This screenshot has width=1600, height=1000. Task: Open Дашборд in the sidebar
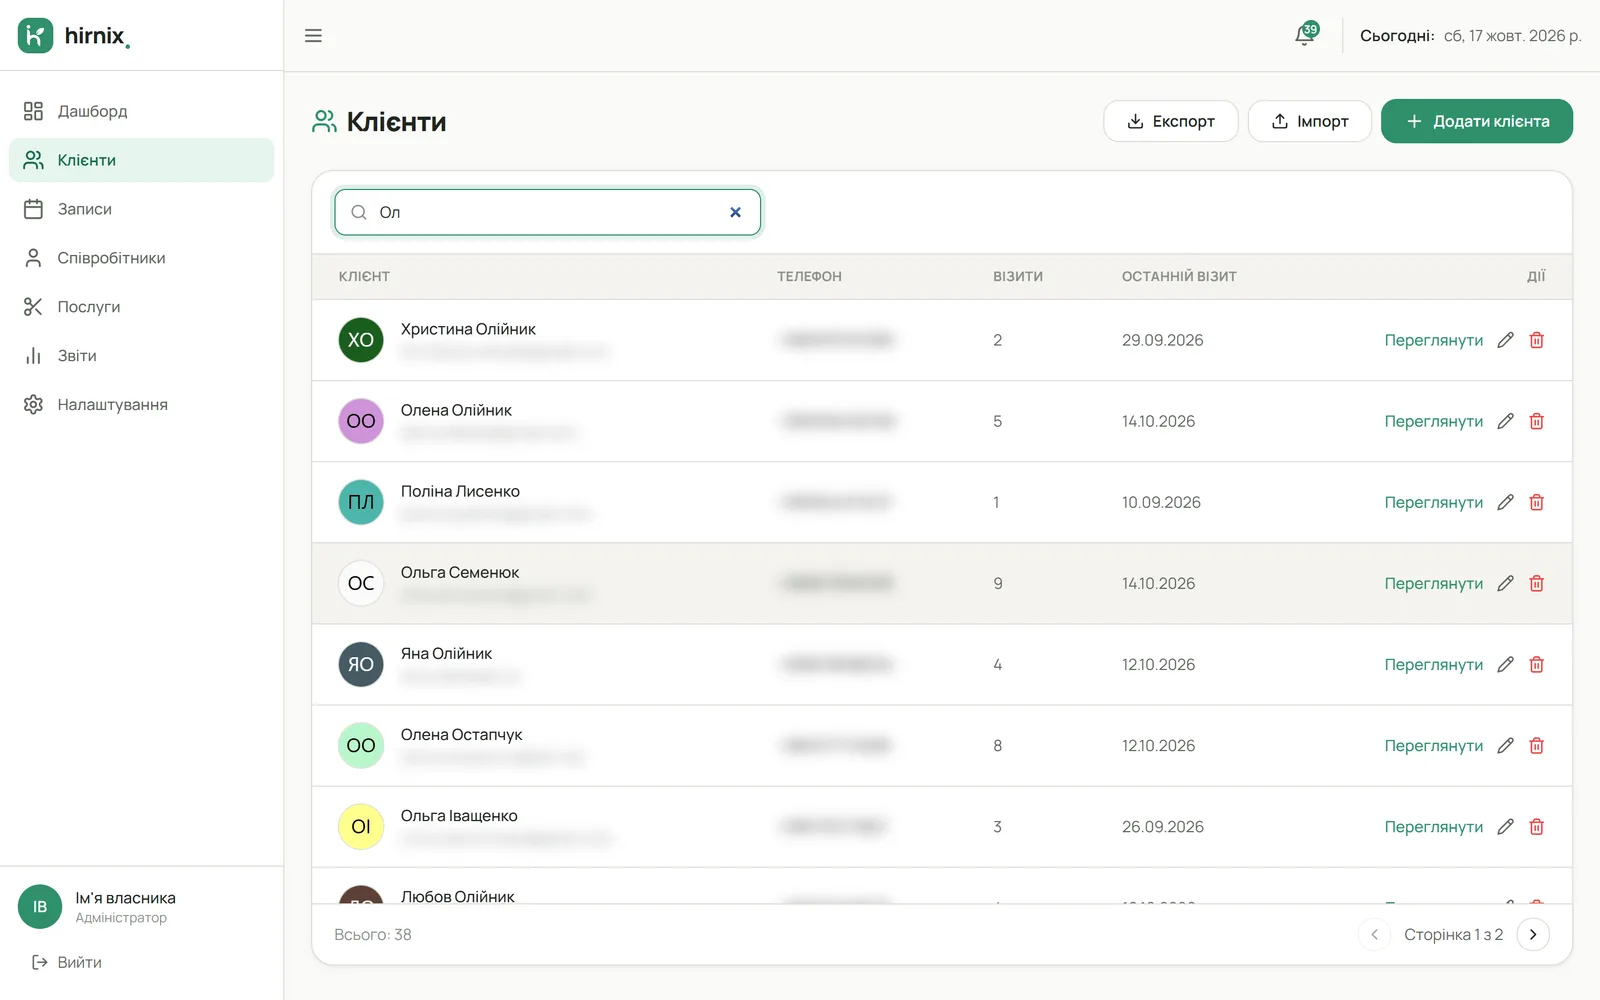[141, 111]
